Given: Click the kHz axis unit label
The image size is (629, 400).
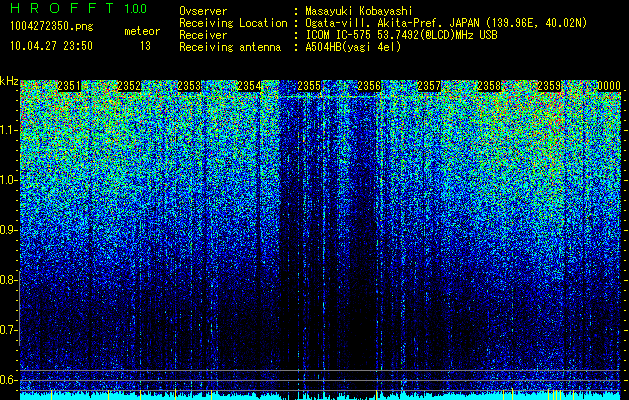Looking at the screenshot, I should click(x=9, y=81).
